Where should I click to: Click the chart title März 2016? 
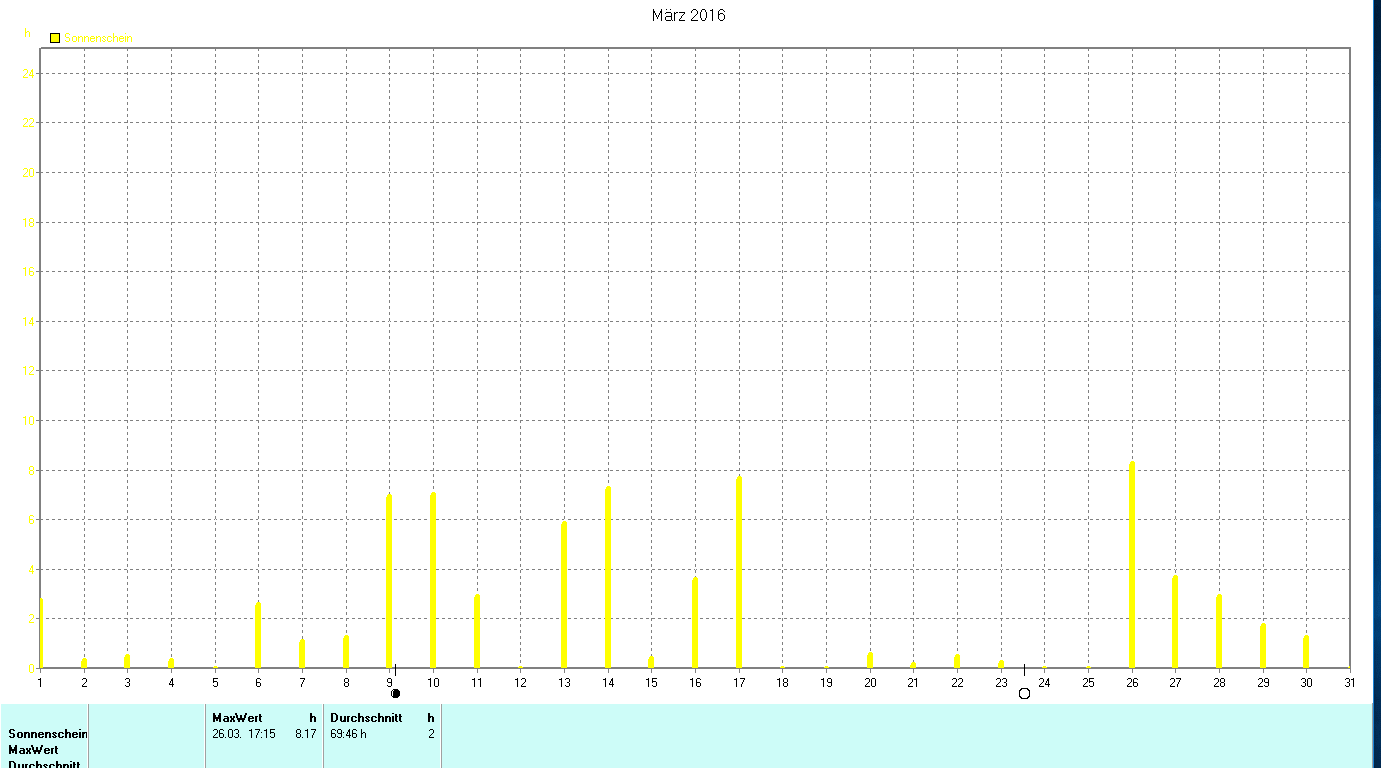point(688,15)
